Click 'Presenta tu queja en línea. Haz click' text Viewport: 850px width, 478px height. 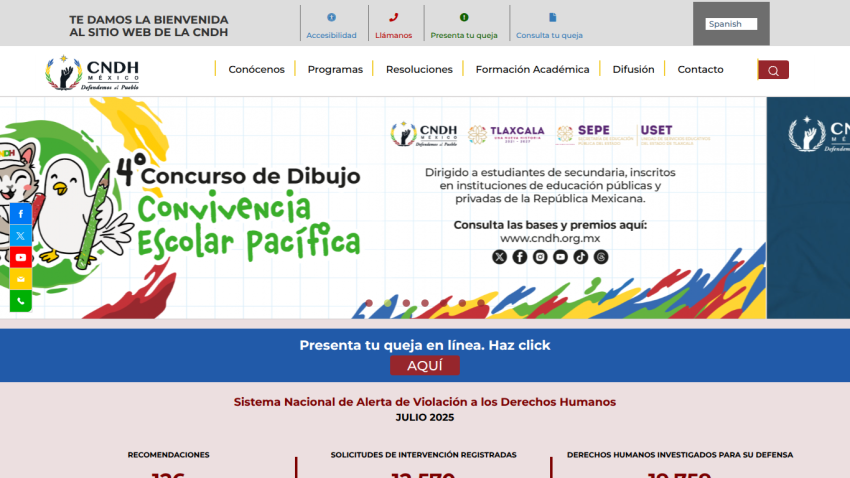tap(425, 345)
